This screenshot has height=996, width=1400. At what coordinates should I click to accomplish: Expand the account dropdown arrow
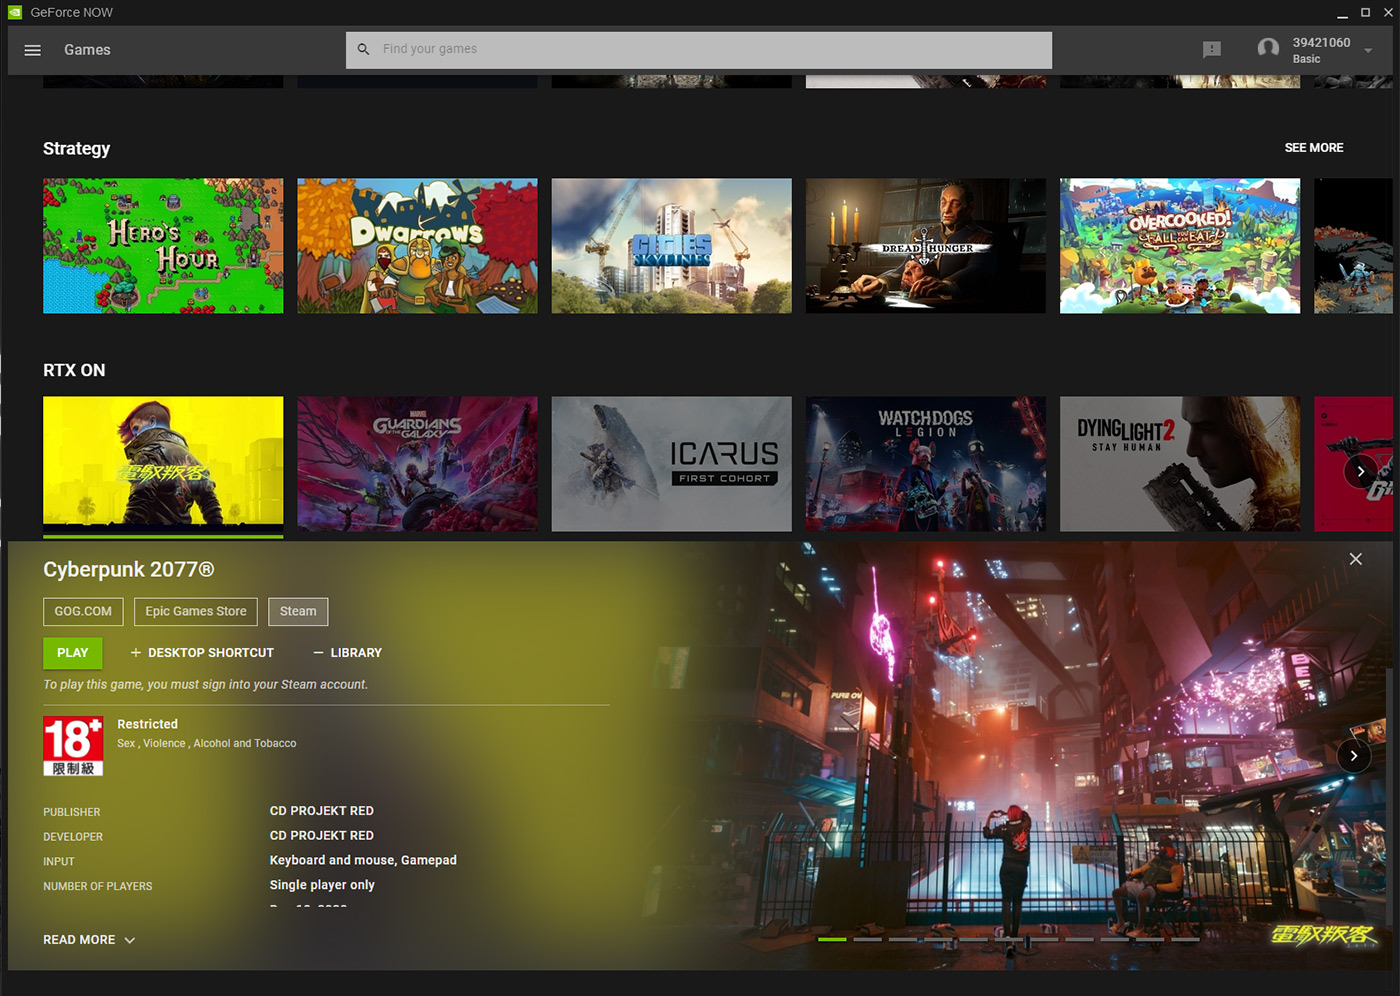click(x=1368, y=50)
